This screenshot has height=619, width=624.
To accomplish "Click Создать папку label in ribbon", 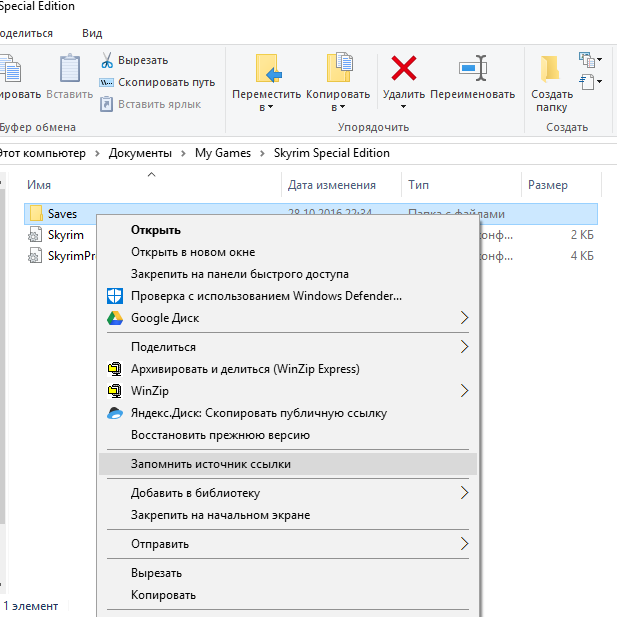I will pos(552,101).
